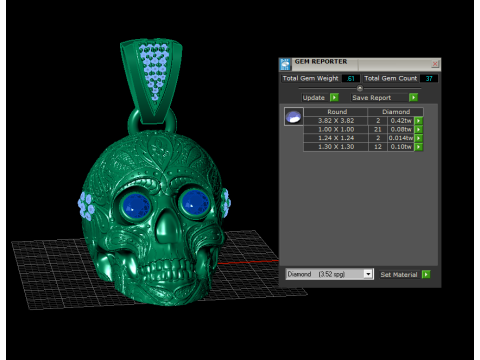The image size is (480, 360).
Task: Select the skull's left blue eye gem
Action: coord(135,205)
